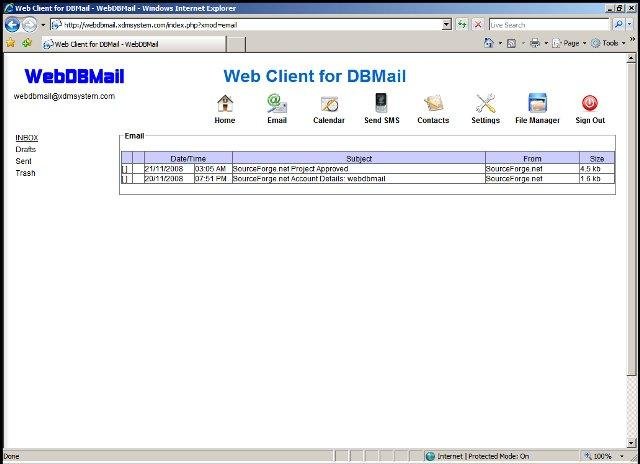Click in the Live Search input box
This screenshot has width=640, height=464.
pyautogui.click(x=549, y=25)
